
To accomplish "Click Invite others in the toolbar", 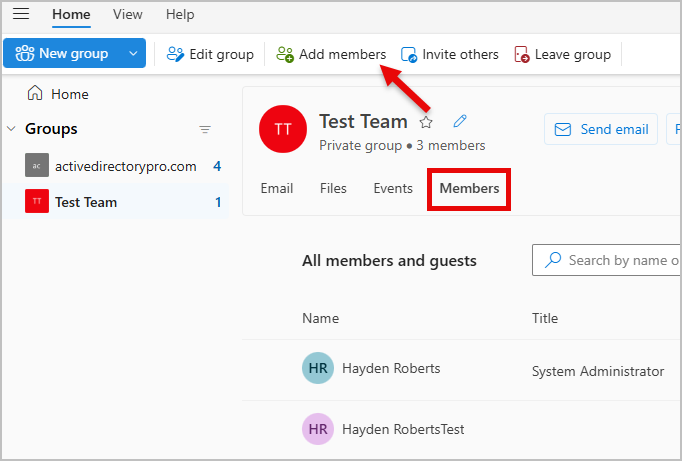I will click(x=449, y=54).
